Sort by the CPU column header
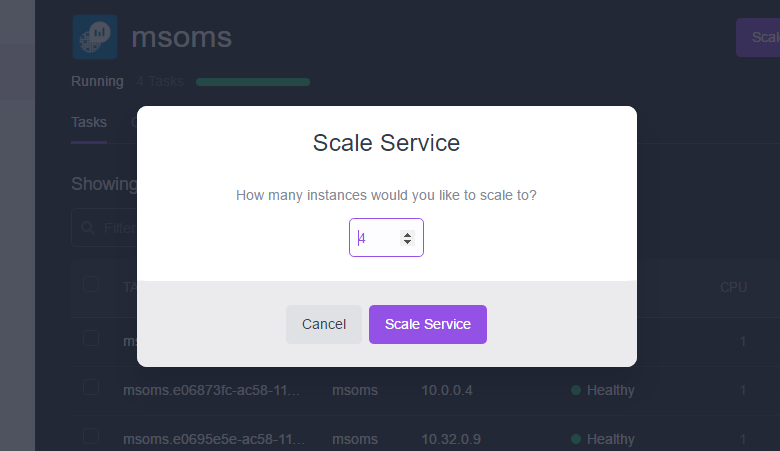The width and height of the screenshot is (780, 451). pos(733,287)
